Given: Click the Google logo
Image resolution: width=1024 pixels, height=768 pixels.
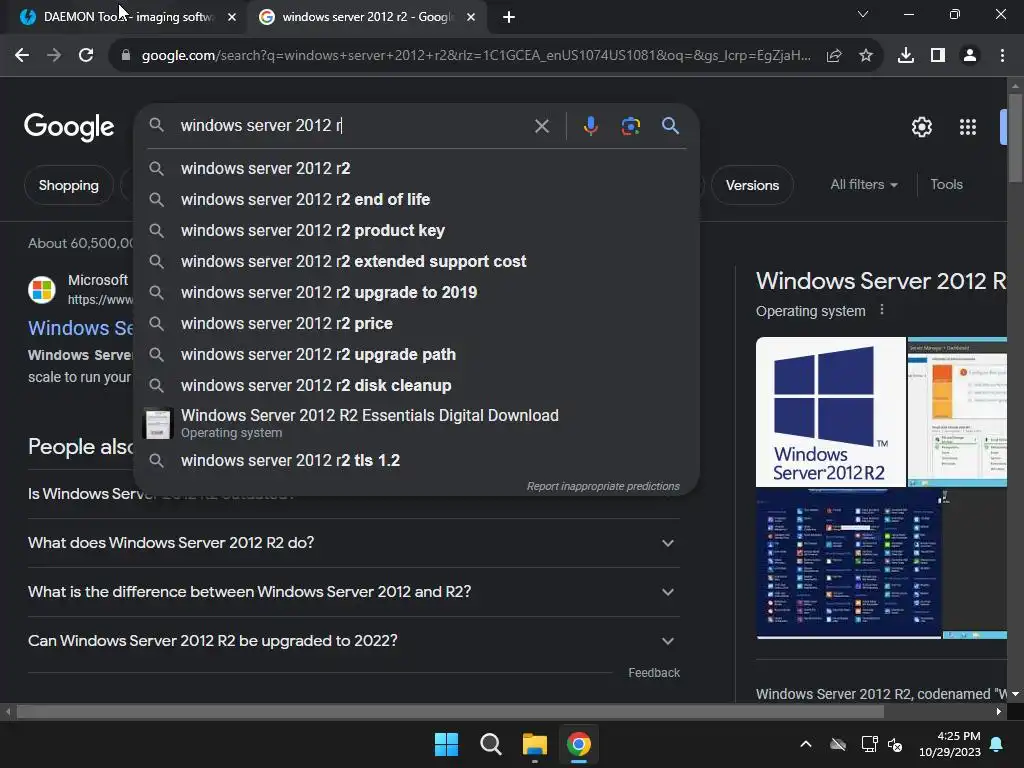Looking at the screenshot, I should [x=69, y=127].
